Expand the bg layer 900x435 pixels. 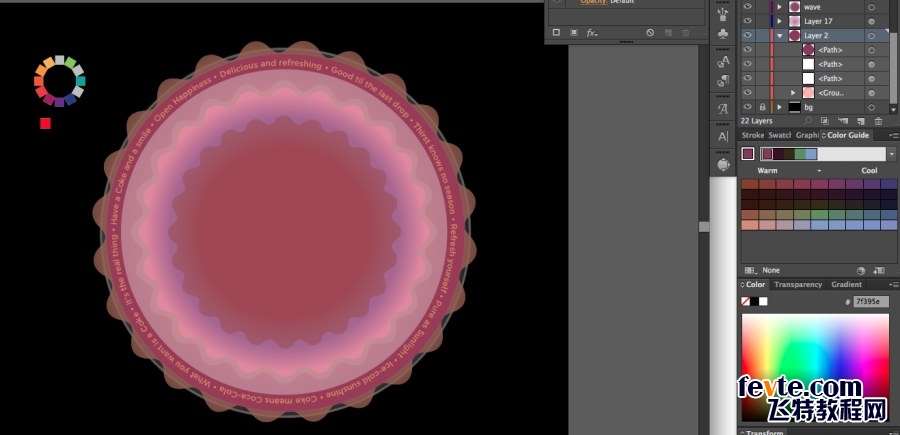click(x=779, y=106)
